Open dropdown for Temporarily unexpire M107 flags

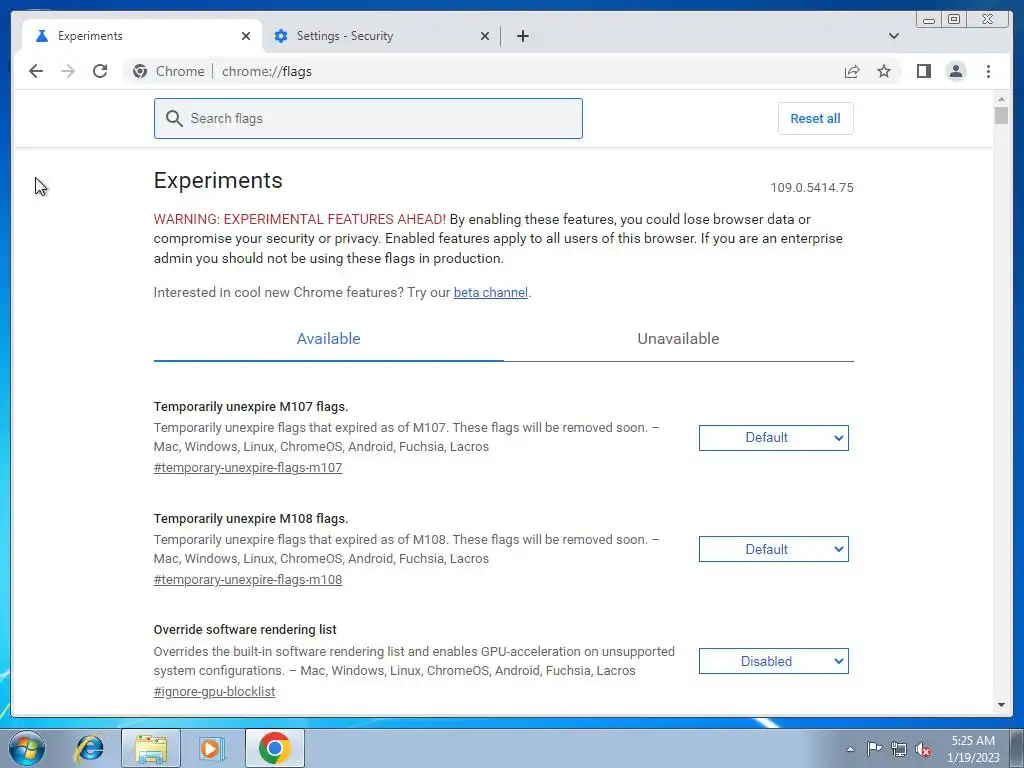[773, 438]
